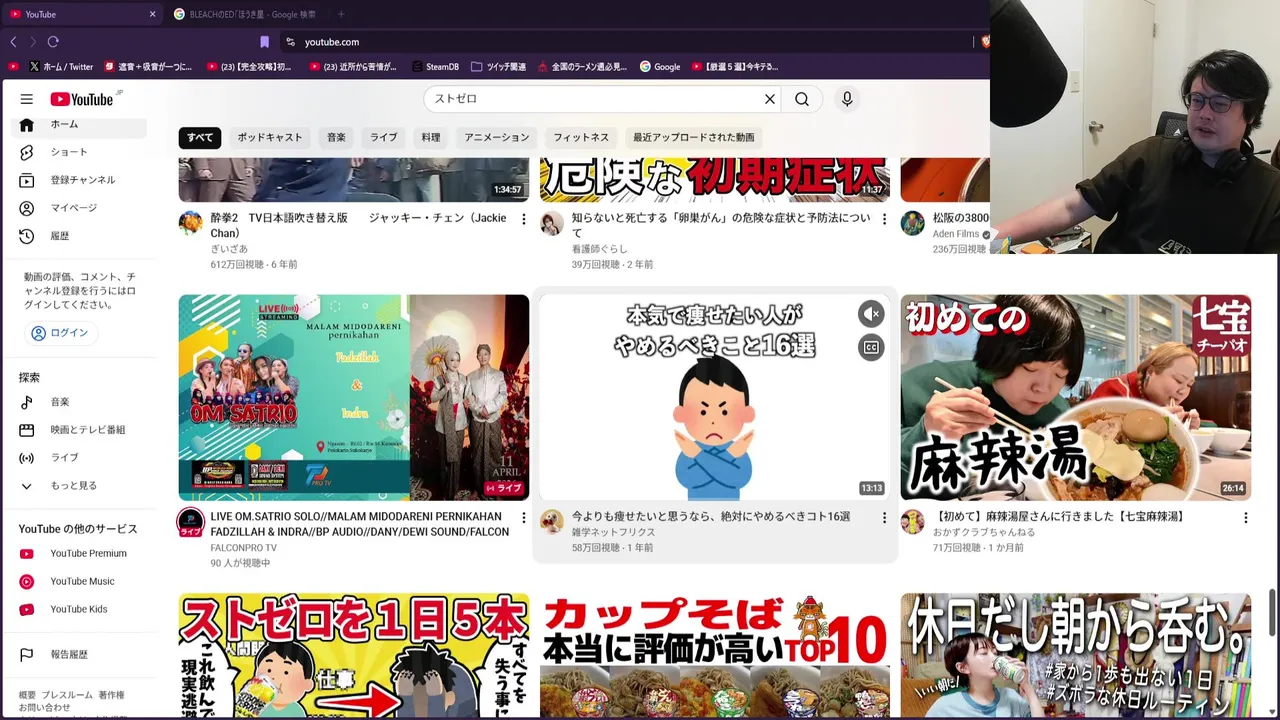This screenshot has height=720, width=1280.
Task: Open the ツイッチ関連 bookmark folder
Action: point(498,67)
